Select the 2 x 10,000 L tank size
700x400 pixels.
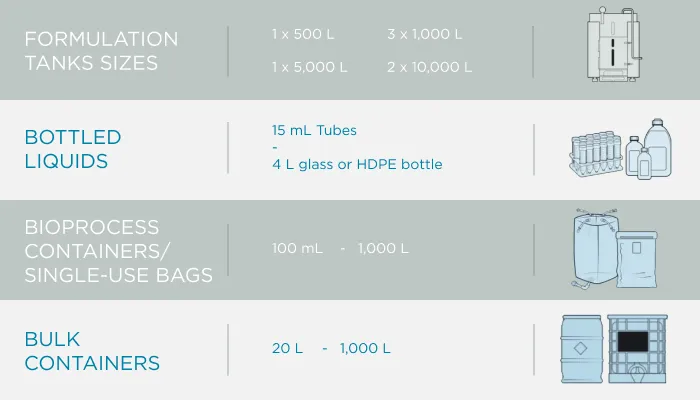click(x=429, y=67)
